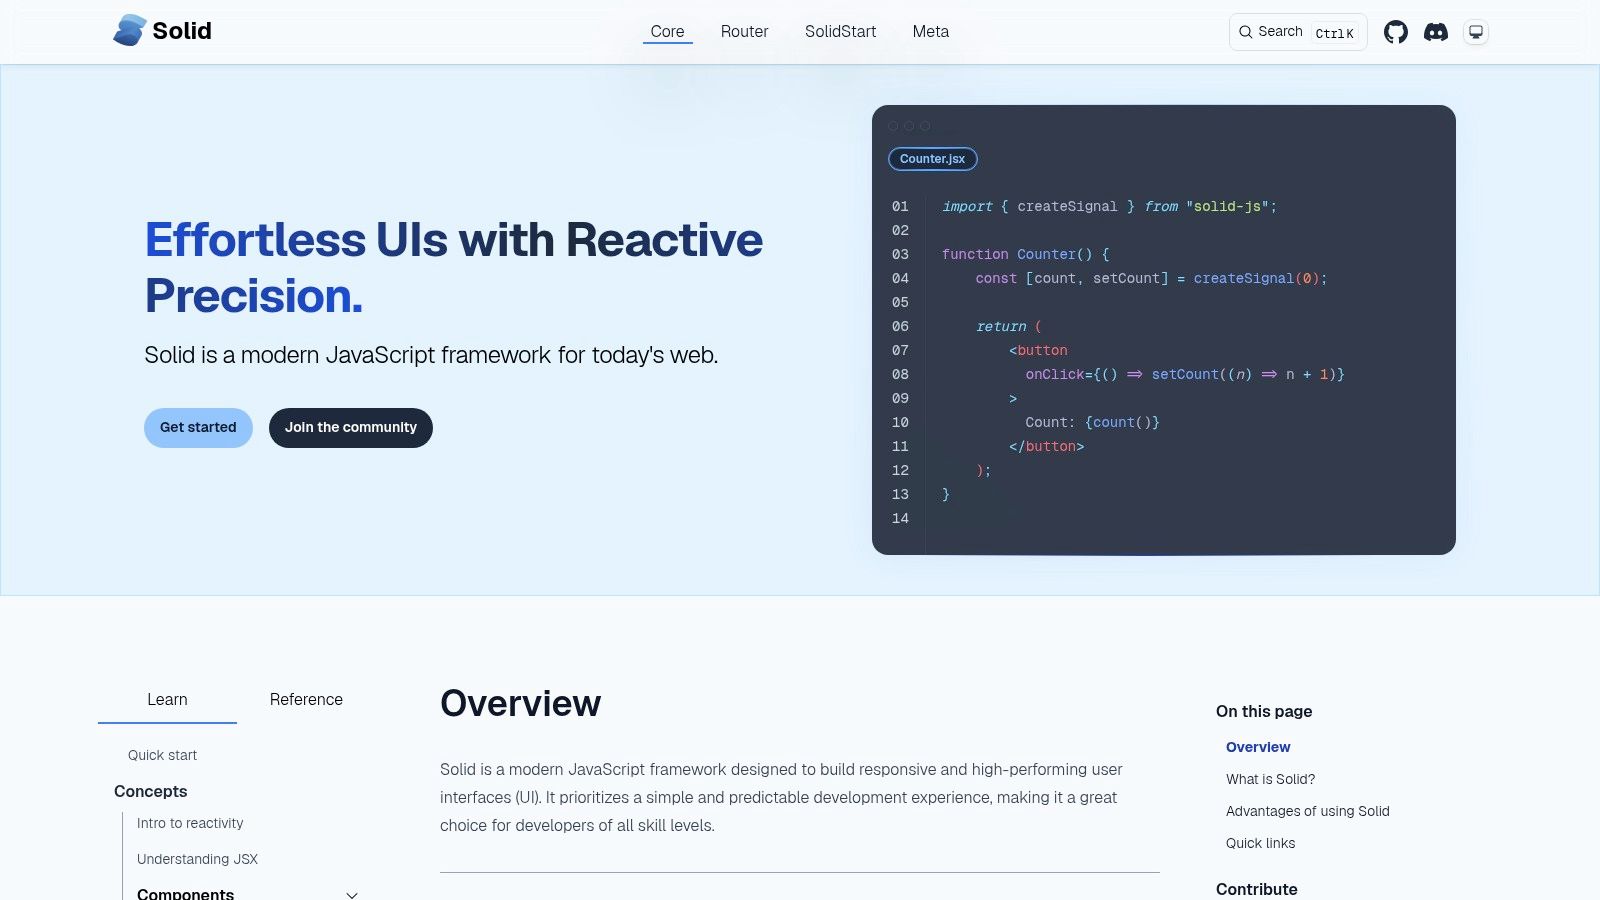
Task: Go to the Router docs tab
Action: coord(745,31)
